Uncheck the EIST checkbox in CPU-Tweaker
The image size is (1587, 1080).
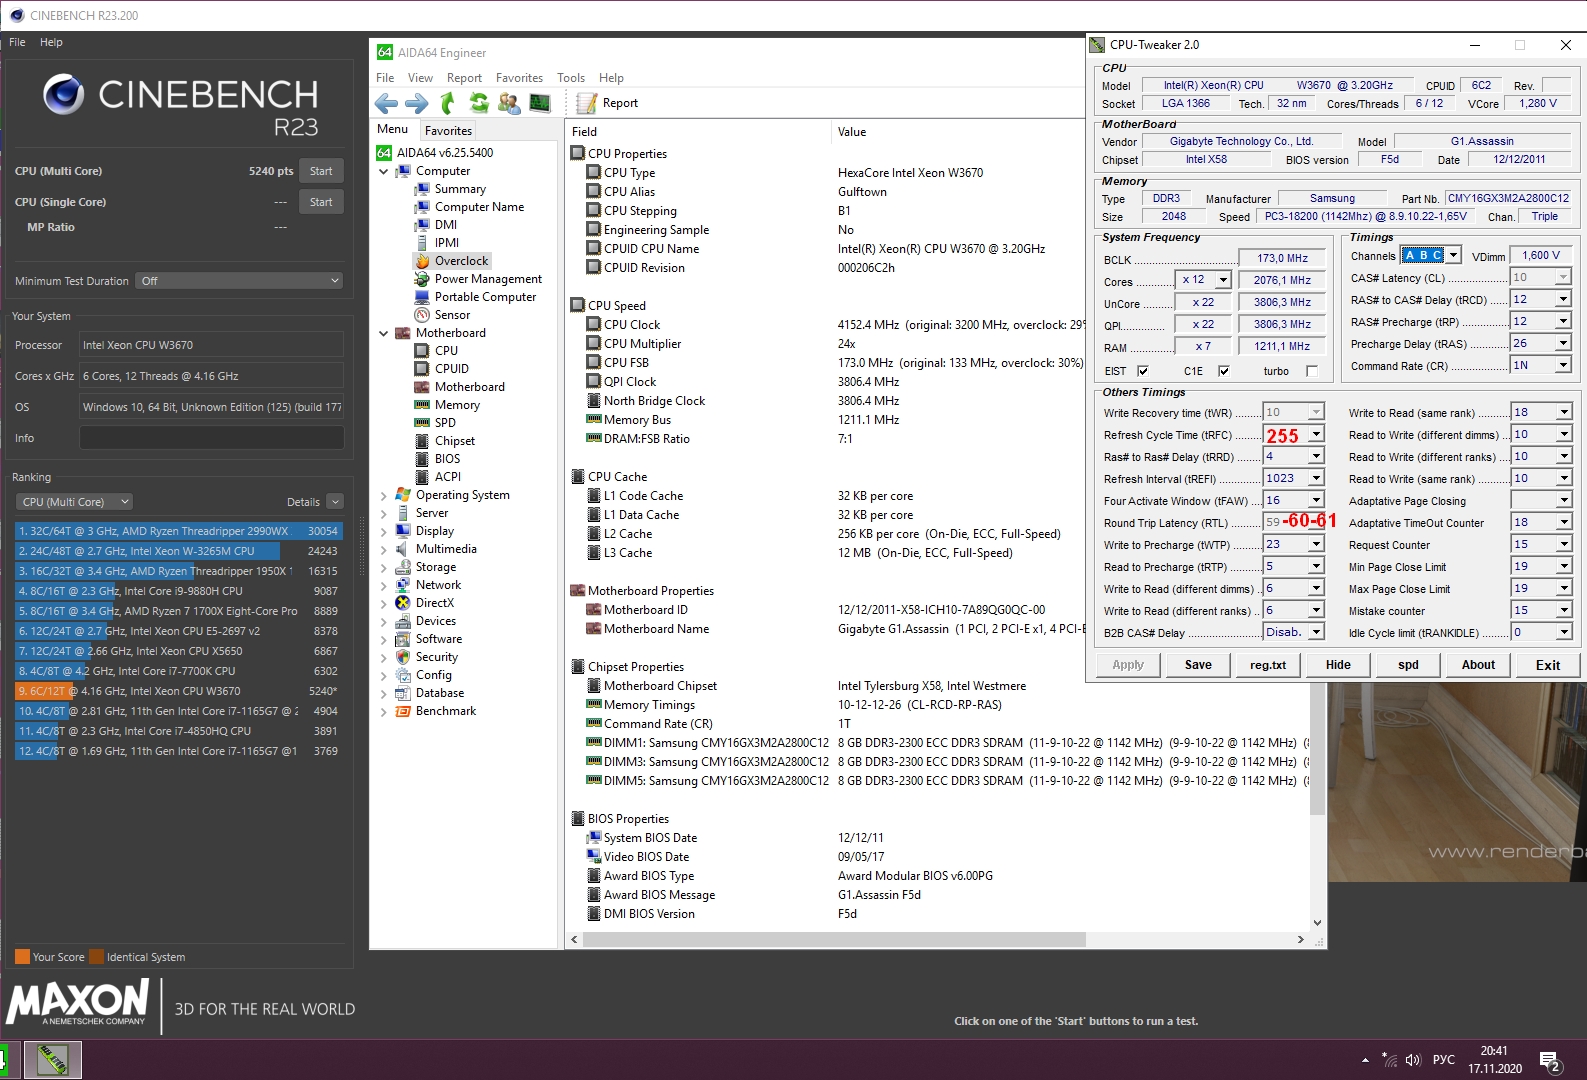coord(1143,371)
